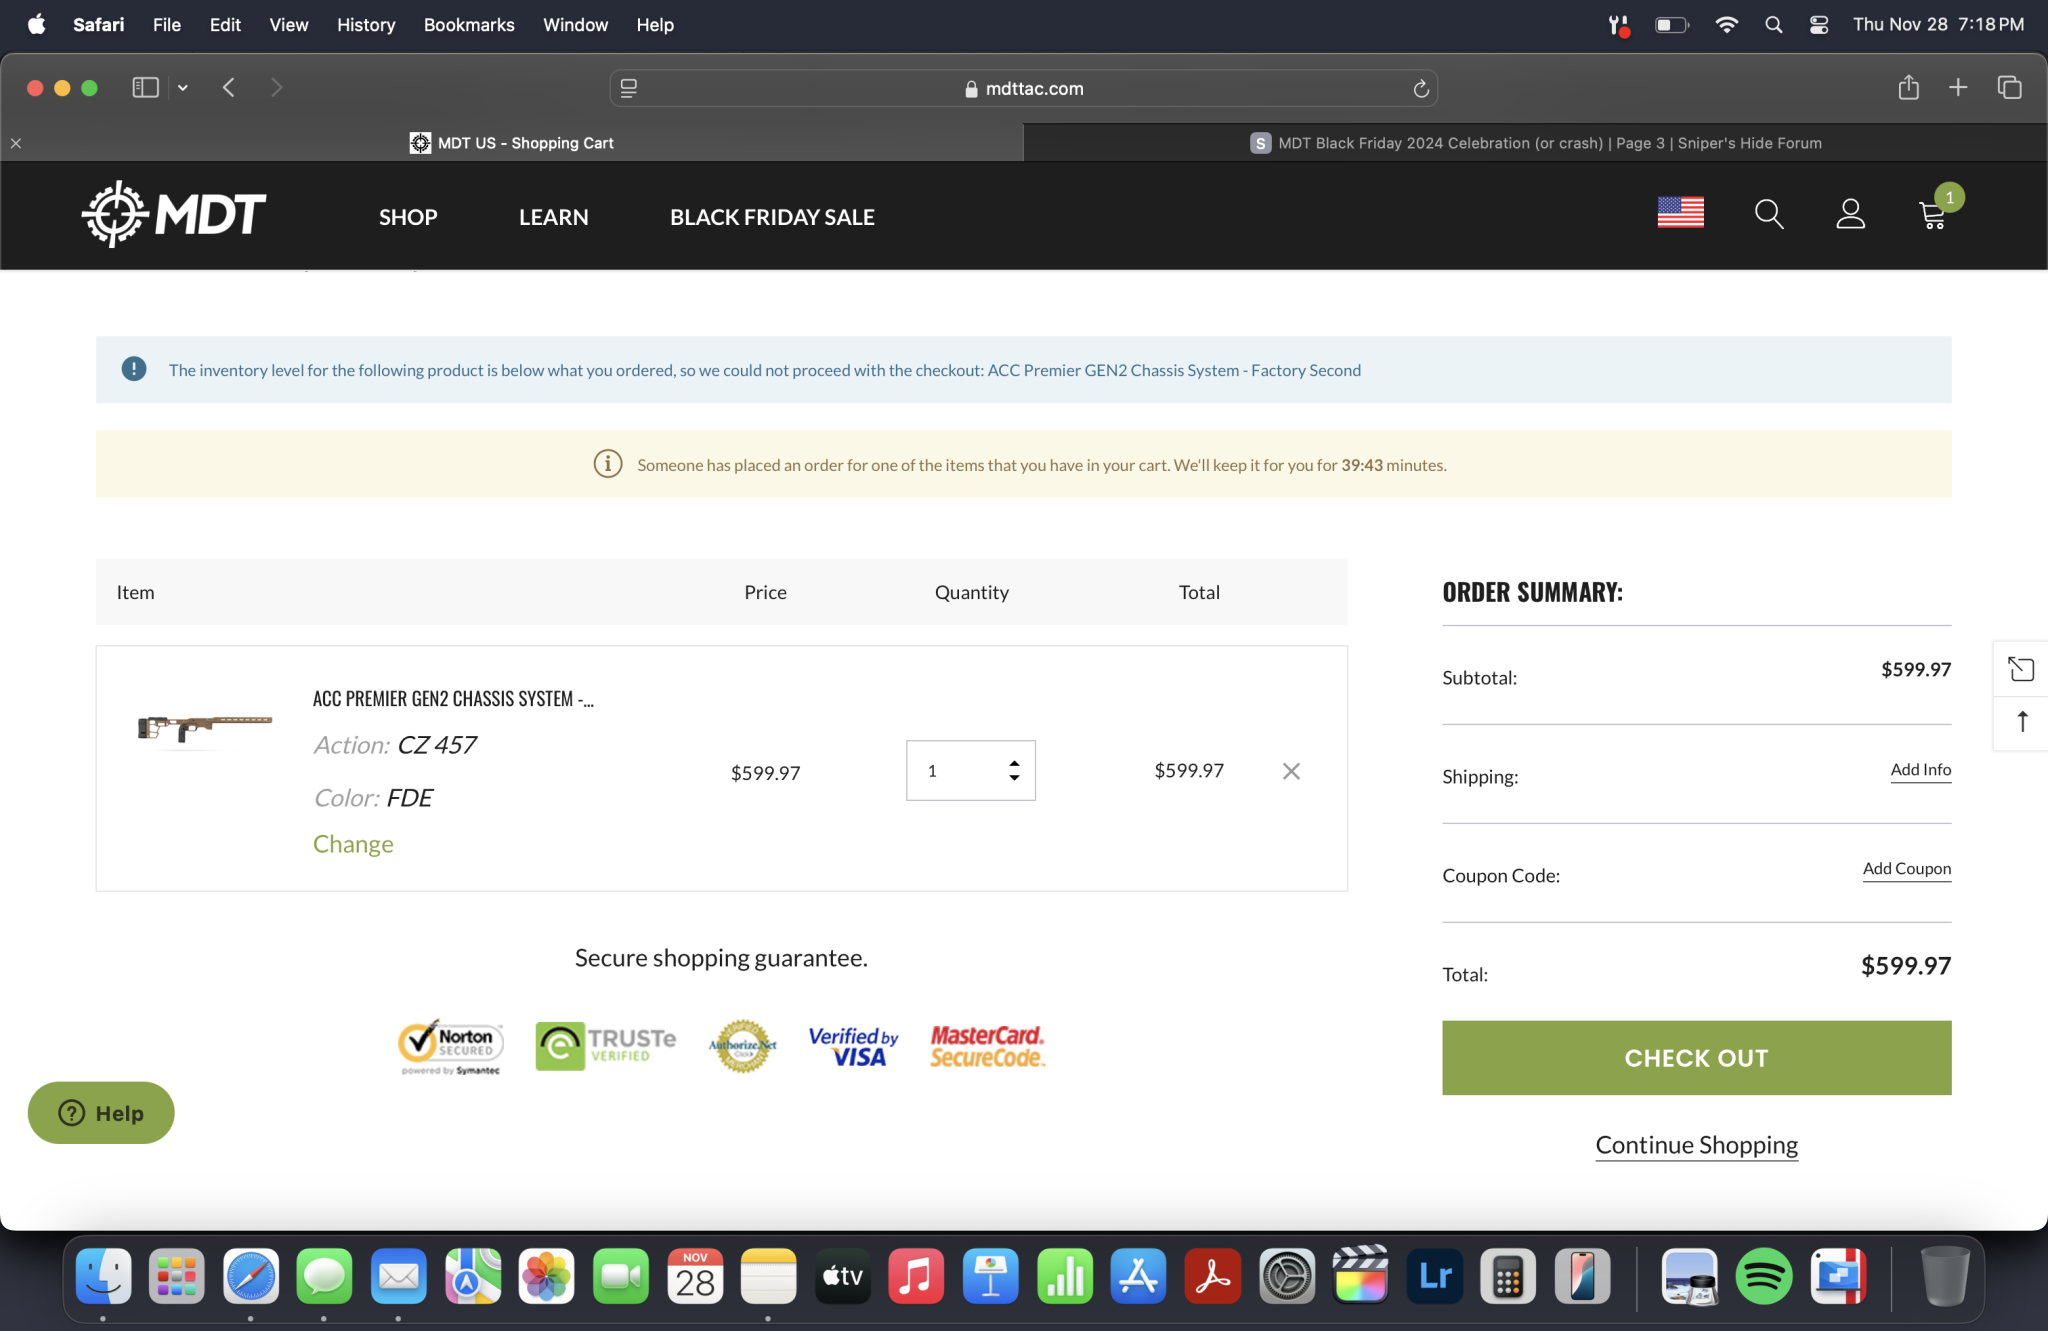Expand the sidebar tab group dropdown
Image resolution: width=2048 pixels, height=1331 pixels.
(x=183, y=88)
